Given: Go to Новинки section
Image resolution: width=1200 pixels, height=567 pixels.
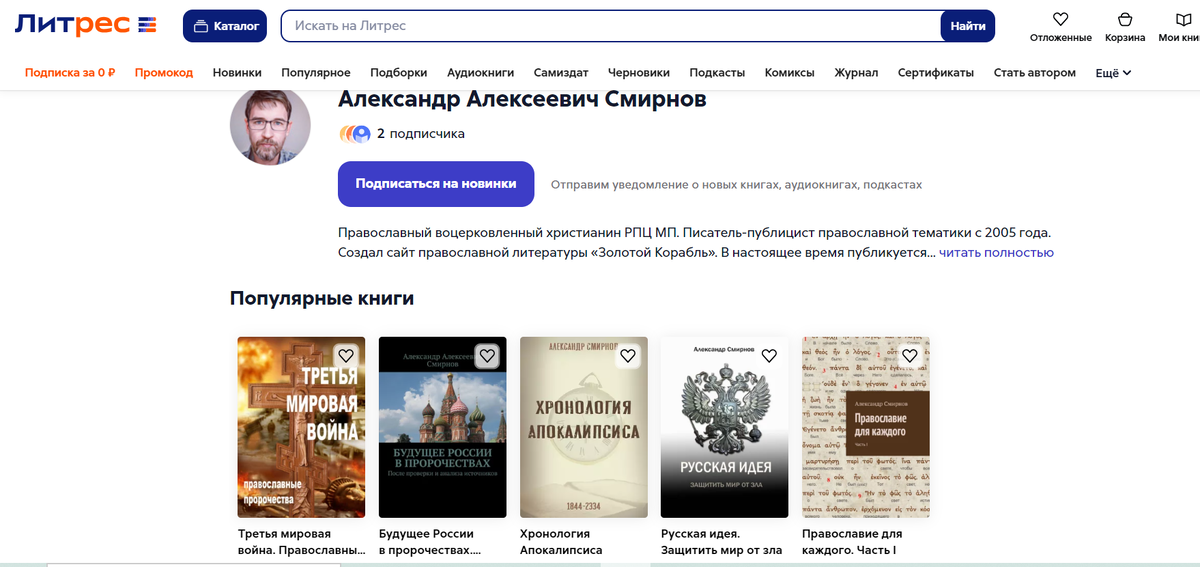Looking at the screenshot, I should click(237, 73).
